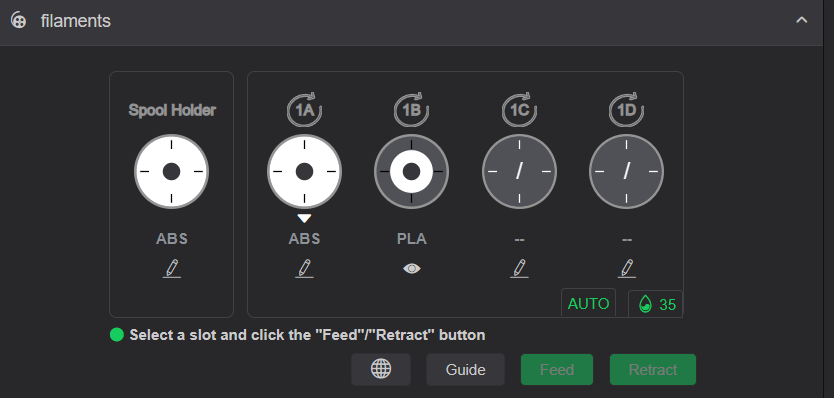The height and width of the screenshot is (398, 834).
Task: Toggle the AUTO refill option
Action: [x=588, y=303]
